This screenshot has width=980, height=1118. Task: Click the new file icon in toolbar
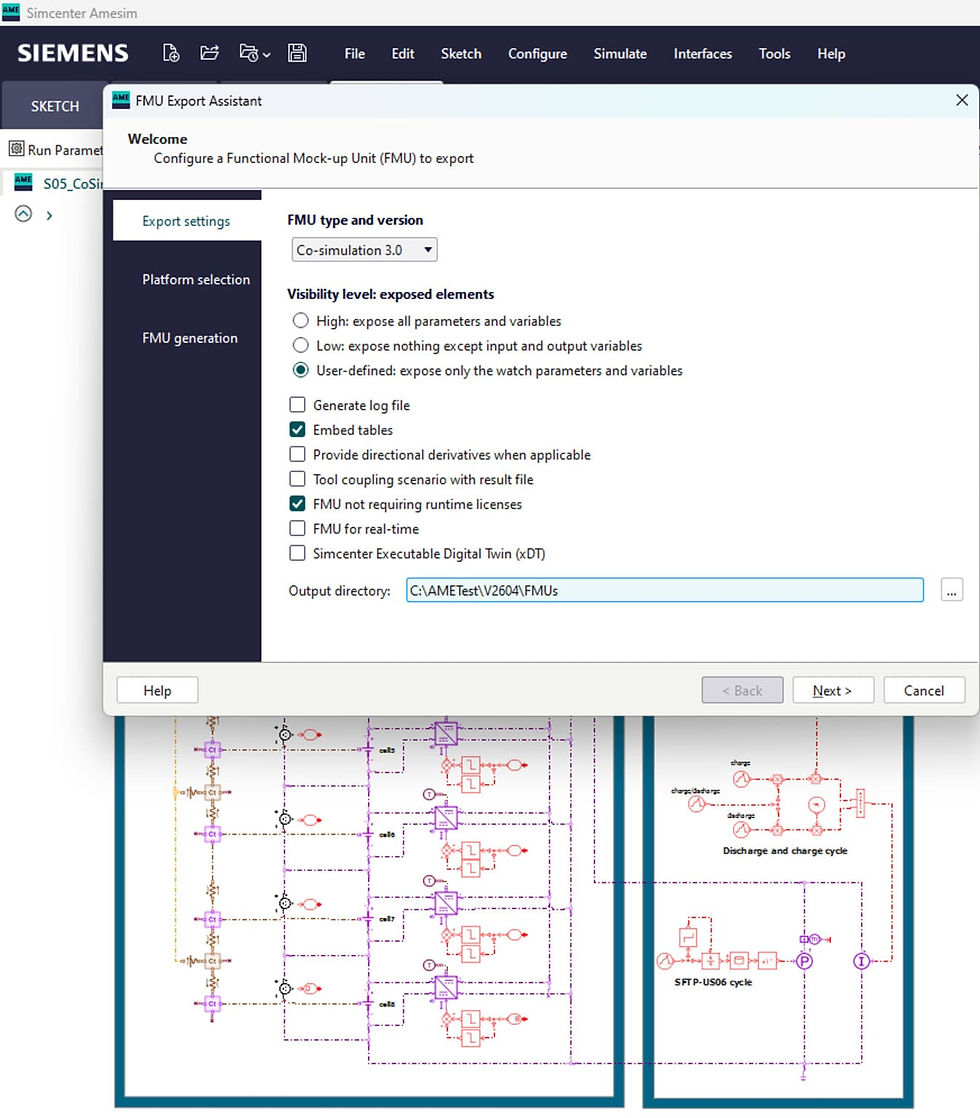170,53
